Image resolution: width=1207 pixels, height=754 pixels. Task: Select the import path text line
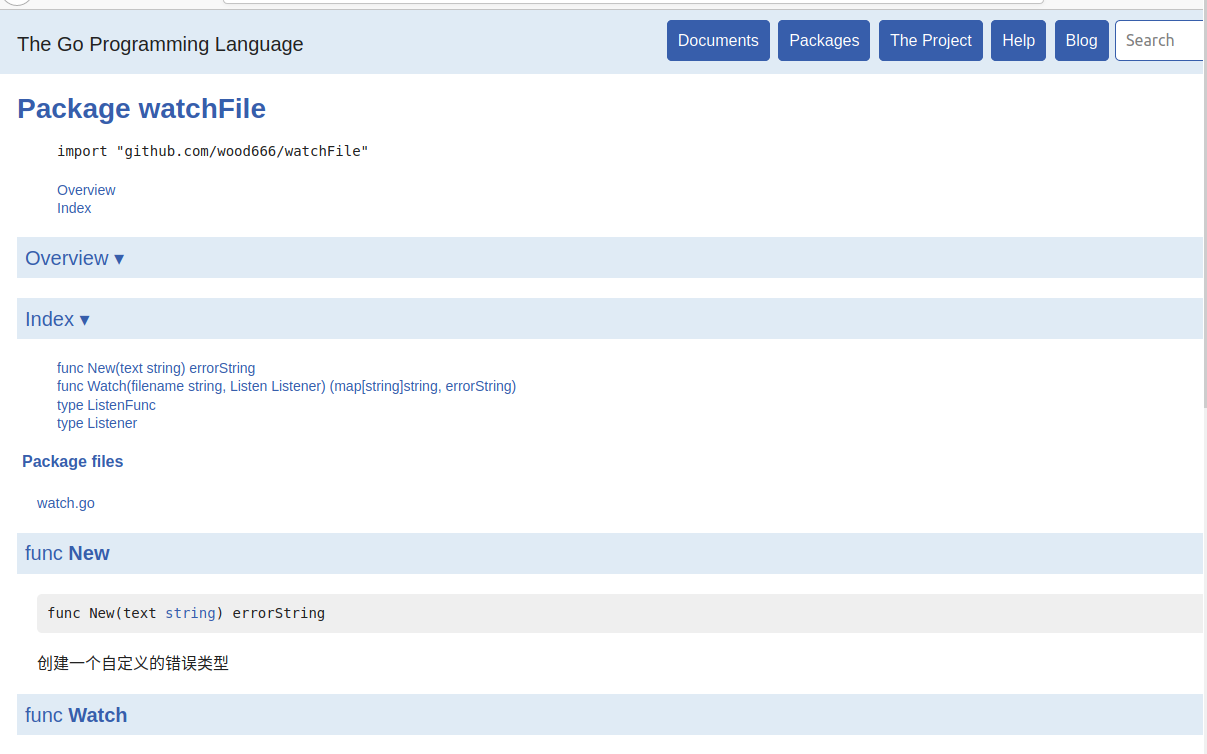coord(213,151)
